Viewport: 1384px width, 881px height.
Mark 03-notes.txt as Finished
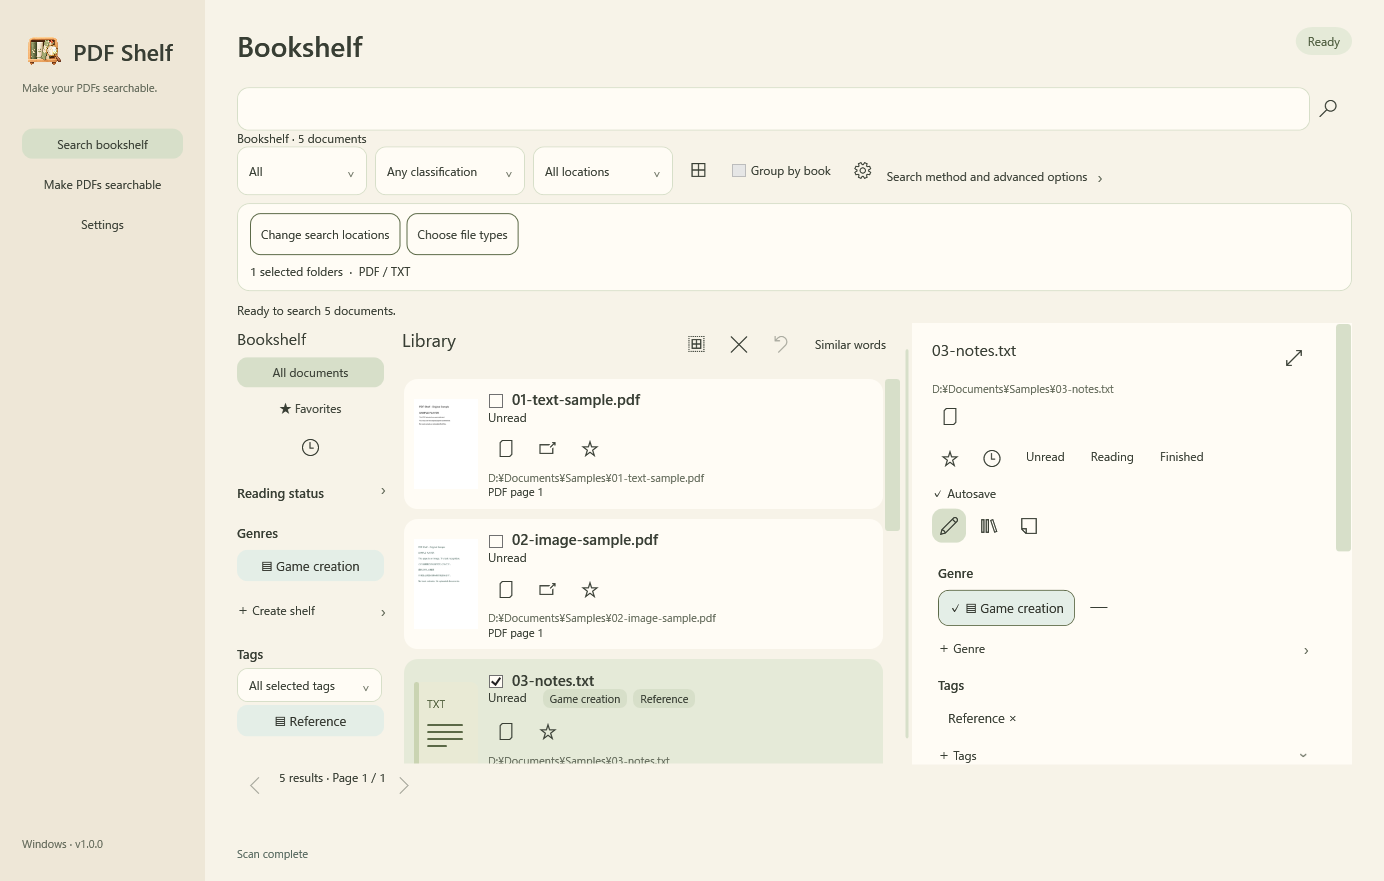[x=1181, y=457]
